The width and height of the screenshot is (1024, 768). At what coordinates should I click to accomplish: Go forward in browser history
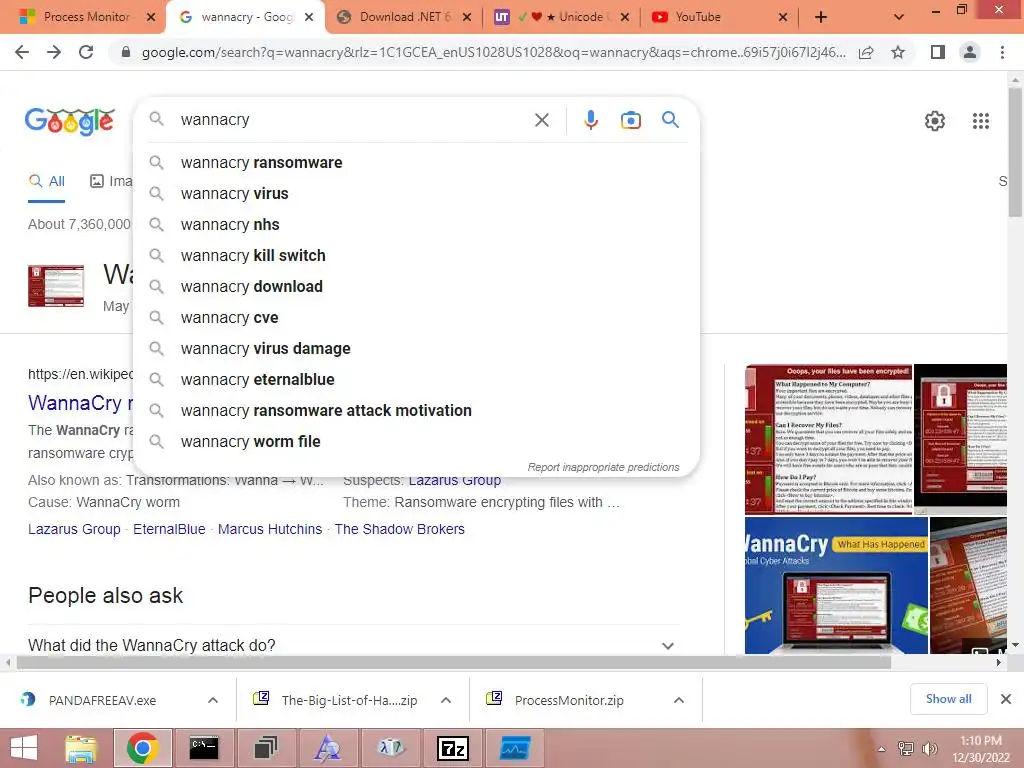tap(54, 52)
